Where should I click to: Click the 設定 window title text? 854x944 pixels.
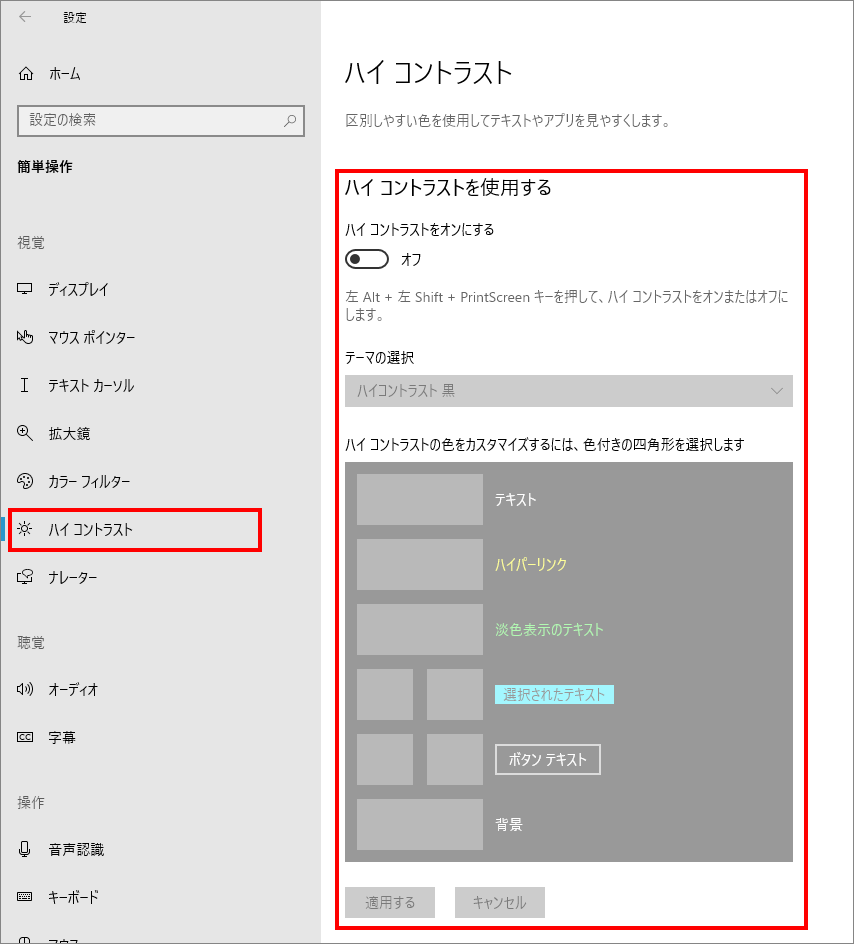pyautogui.click(x=75, y=17)
